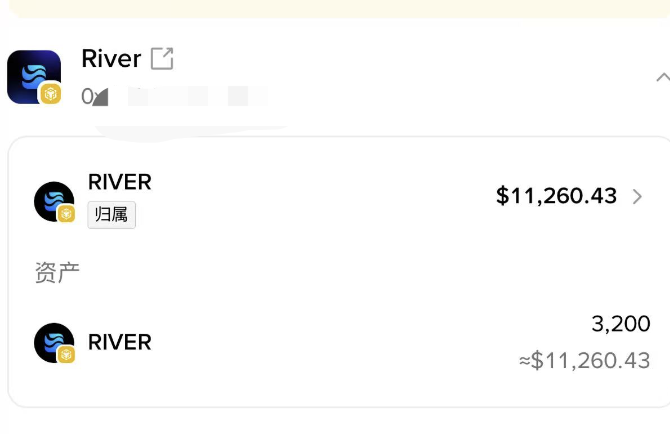670x434 pixels.
Task: Collapse the River section with the top chevron
Action: pyautogui.click(x=661, y=77)
